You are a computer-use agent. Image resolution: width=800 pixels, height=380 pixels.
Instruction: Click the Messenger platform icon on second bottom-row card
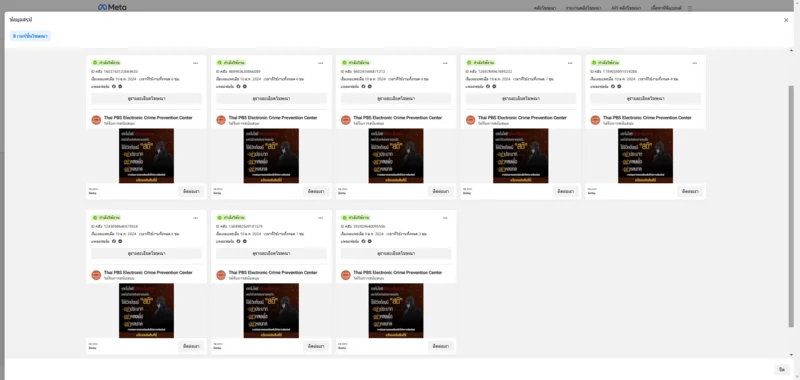[x=244, y=241]
